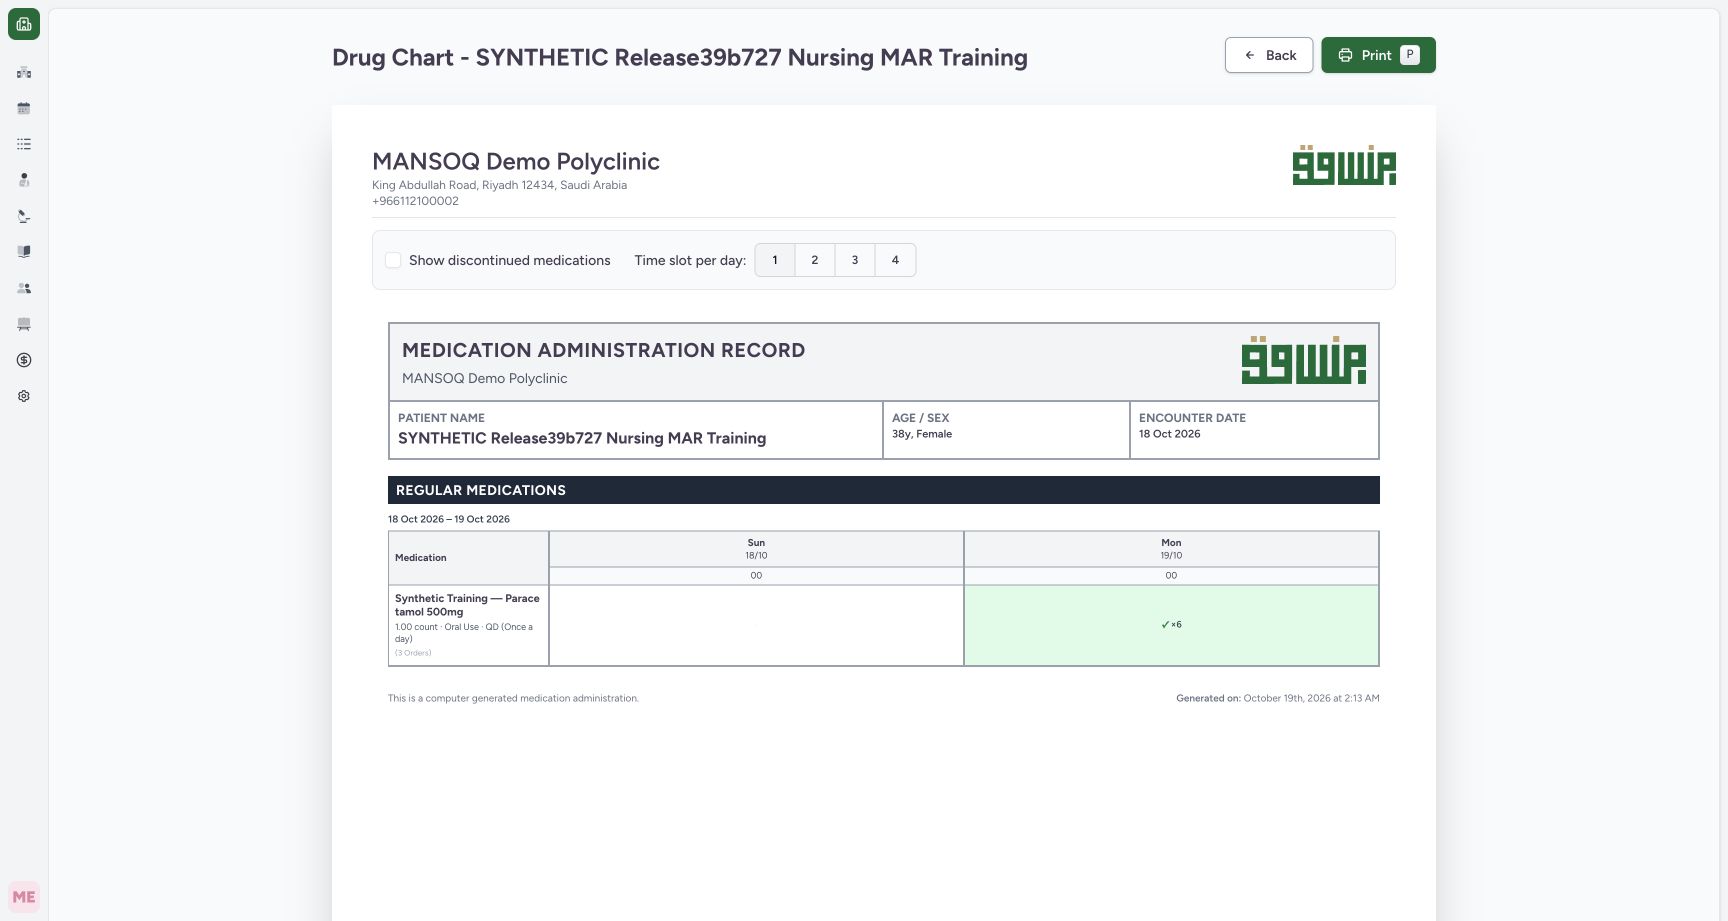The width and height of the screenshot is (1728, 921).
Task: Open the open-book icon in sidebar
Action: pyautogui.click(x=24, y=252)
